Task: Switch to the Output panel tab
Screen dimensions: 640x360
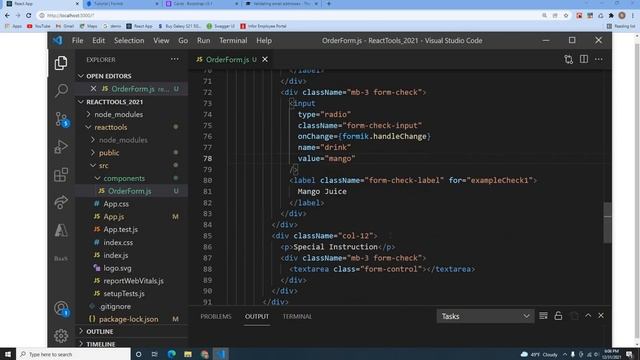Action: (x=257, y=316)
